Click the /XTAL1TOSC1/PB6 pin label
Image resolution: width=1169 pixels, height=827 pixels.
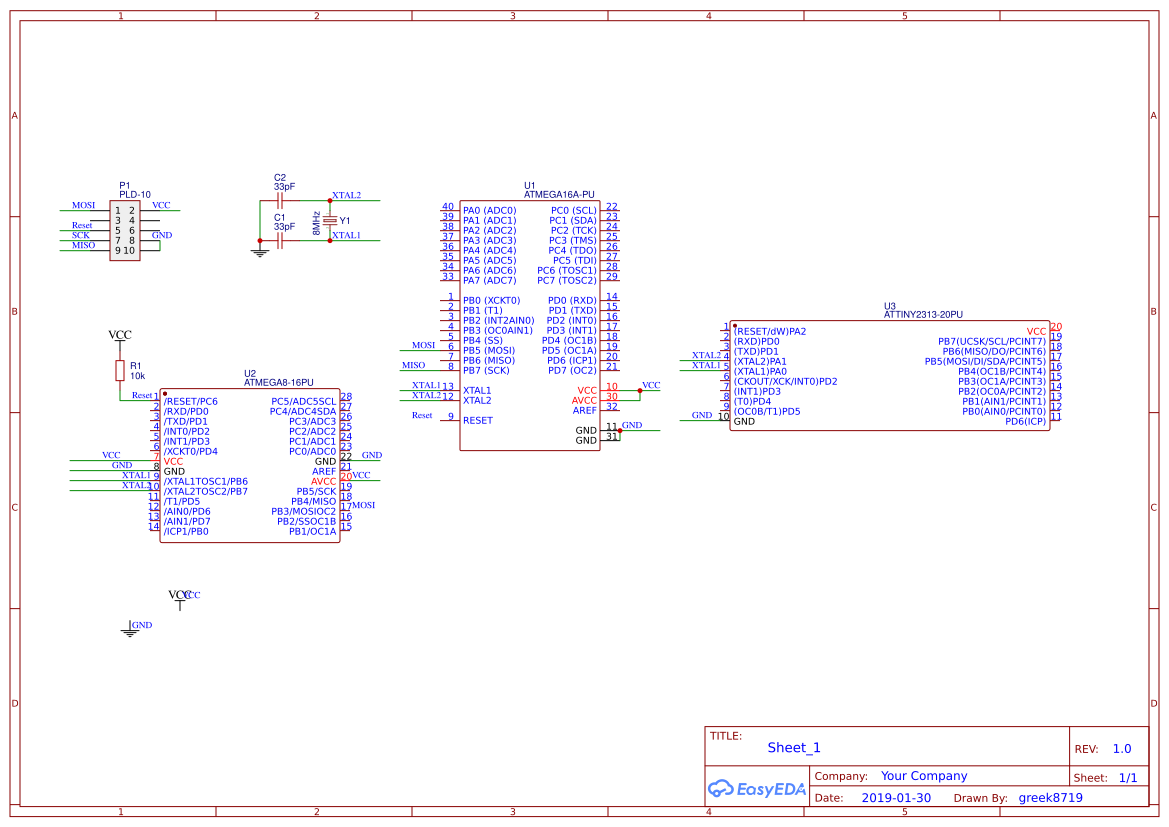coord(205,482)
